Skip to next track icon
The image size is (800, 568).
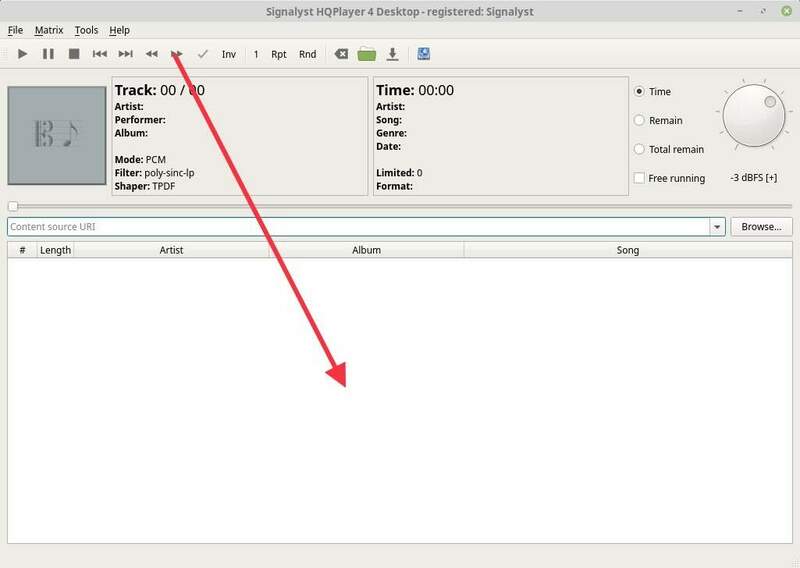click(126, 54)
